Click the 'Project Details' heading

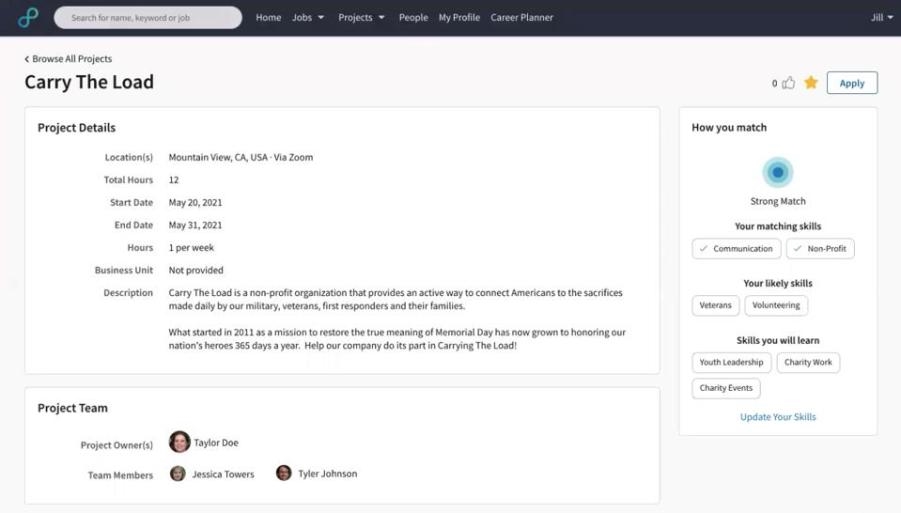[76, 128]
